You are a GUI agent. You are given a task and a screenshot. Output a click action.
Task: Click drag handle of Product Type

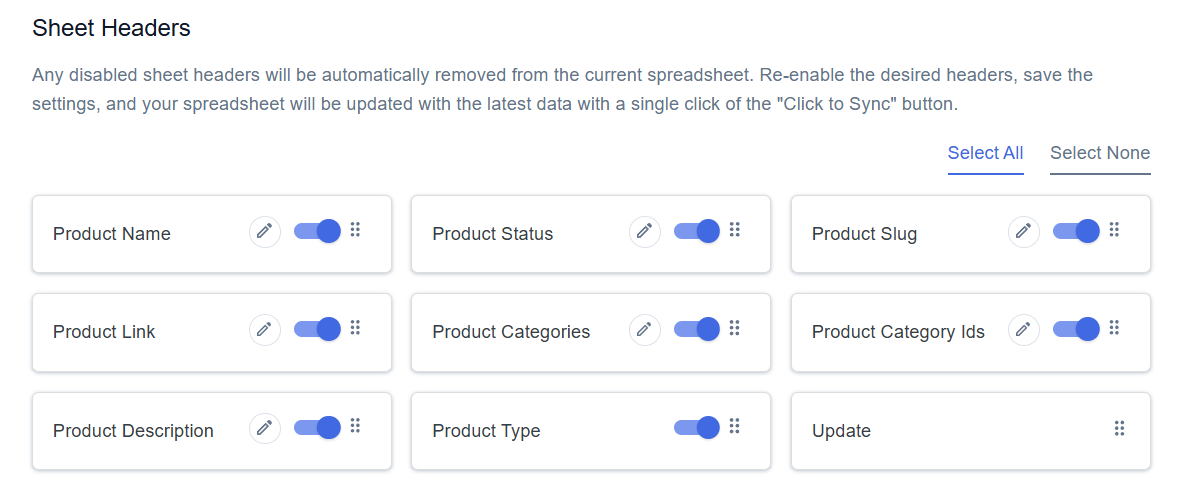click(735, 426)
